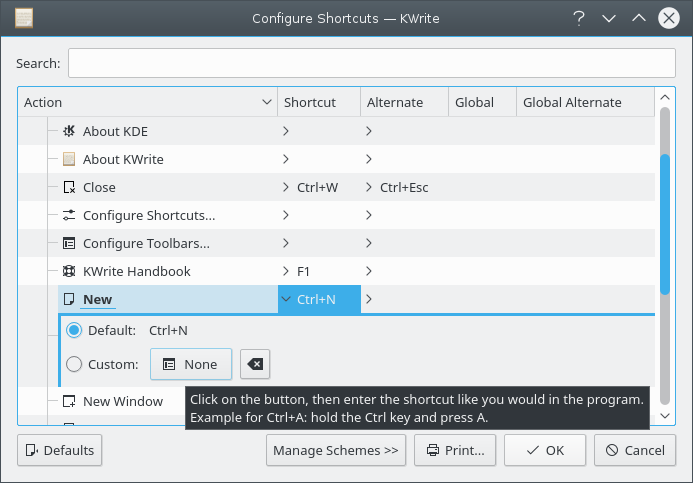Expand the Close action's Ctrl+W shortcut

(x=286, y=187)
